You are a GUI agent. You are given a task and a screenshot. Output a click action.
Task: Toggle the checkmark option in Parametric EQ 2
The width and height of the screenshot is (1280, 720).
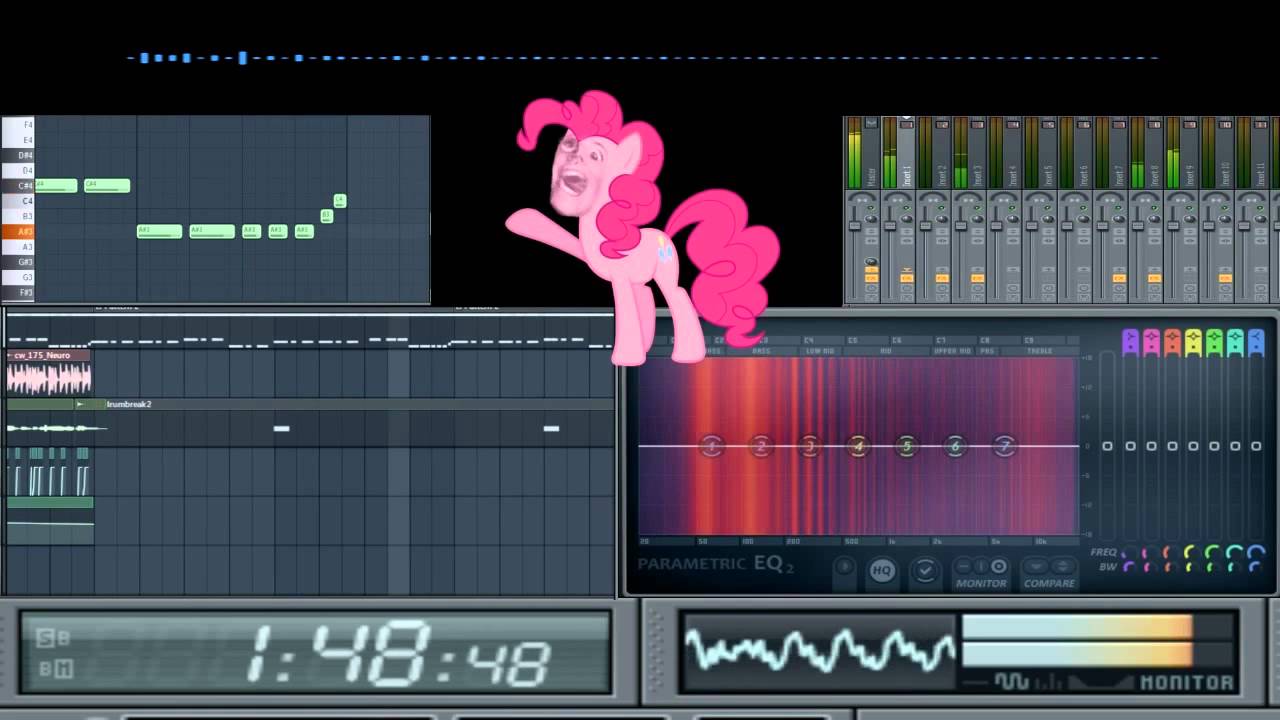(x=925, y=570)
